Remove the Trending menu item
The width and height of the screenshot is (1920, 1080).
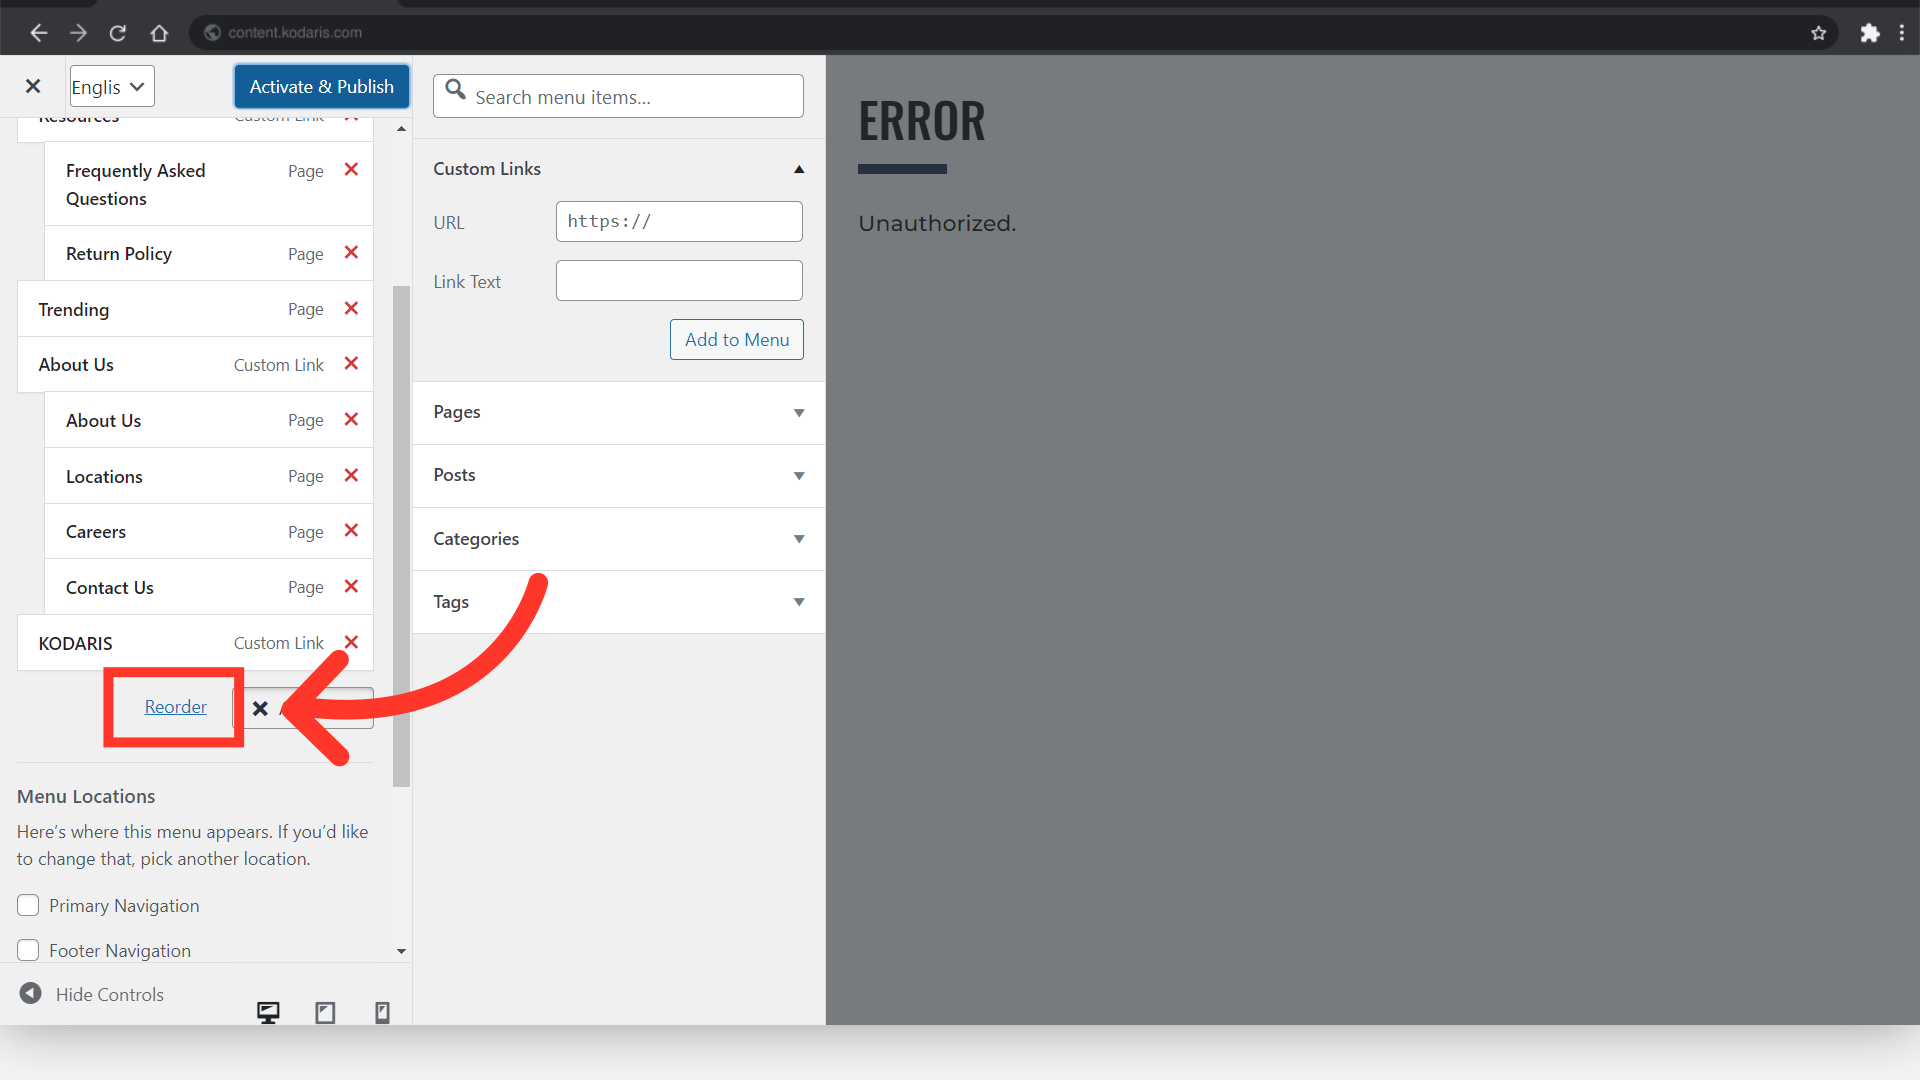pos(351,309)
